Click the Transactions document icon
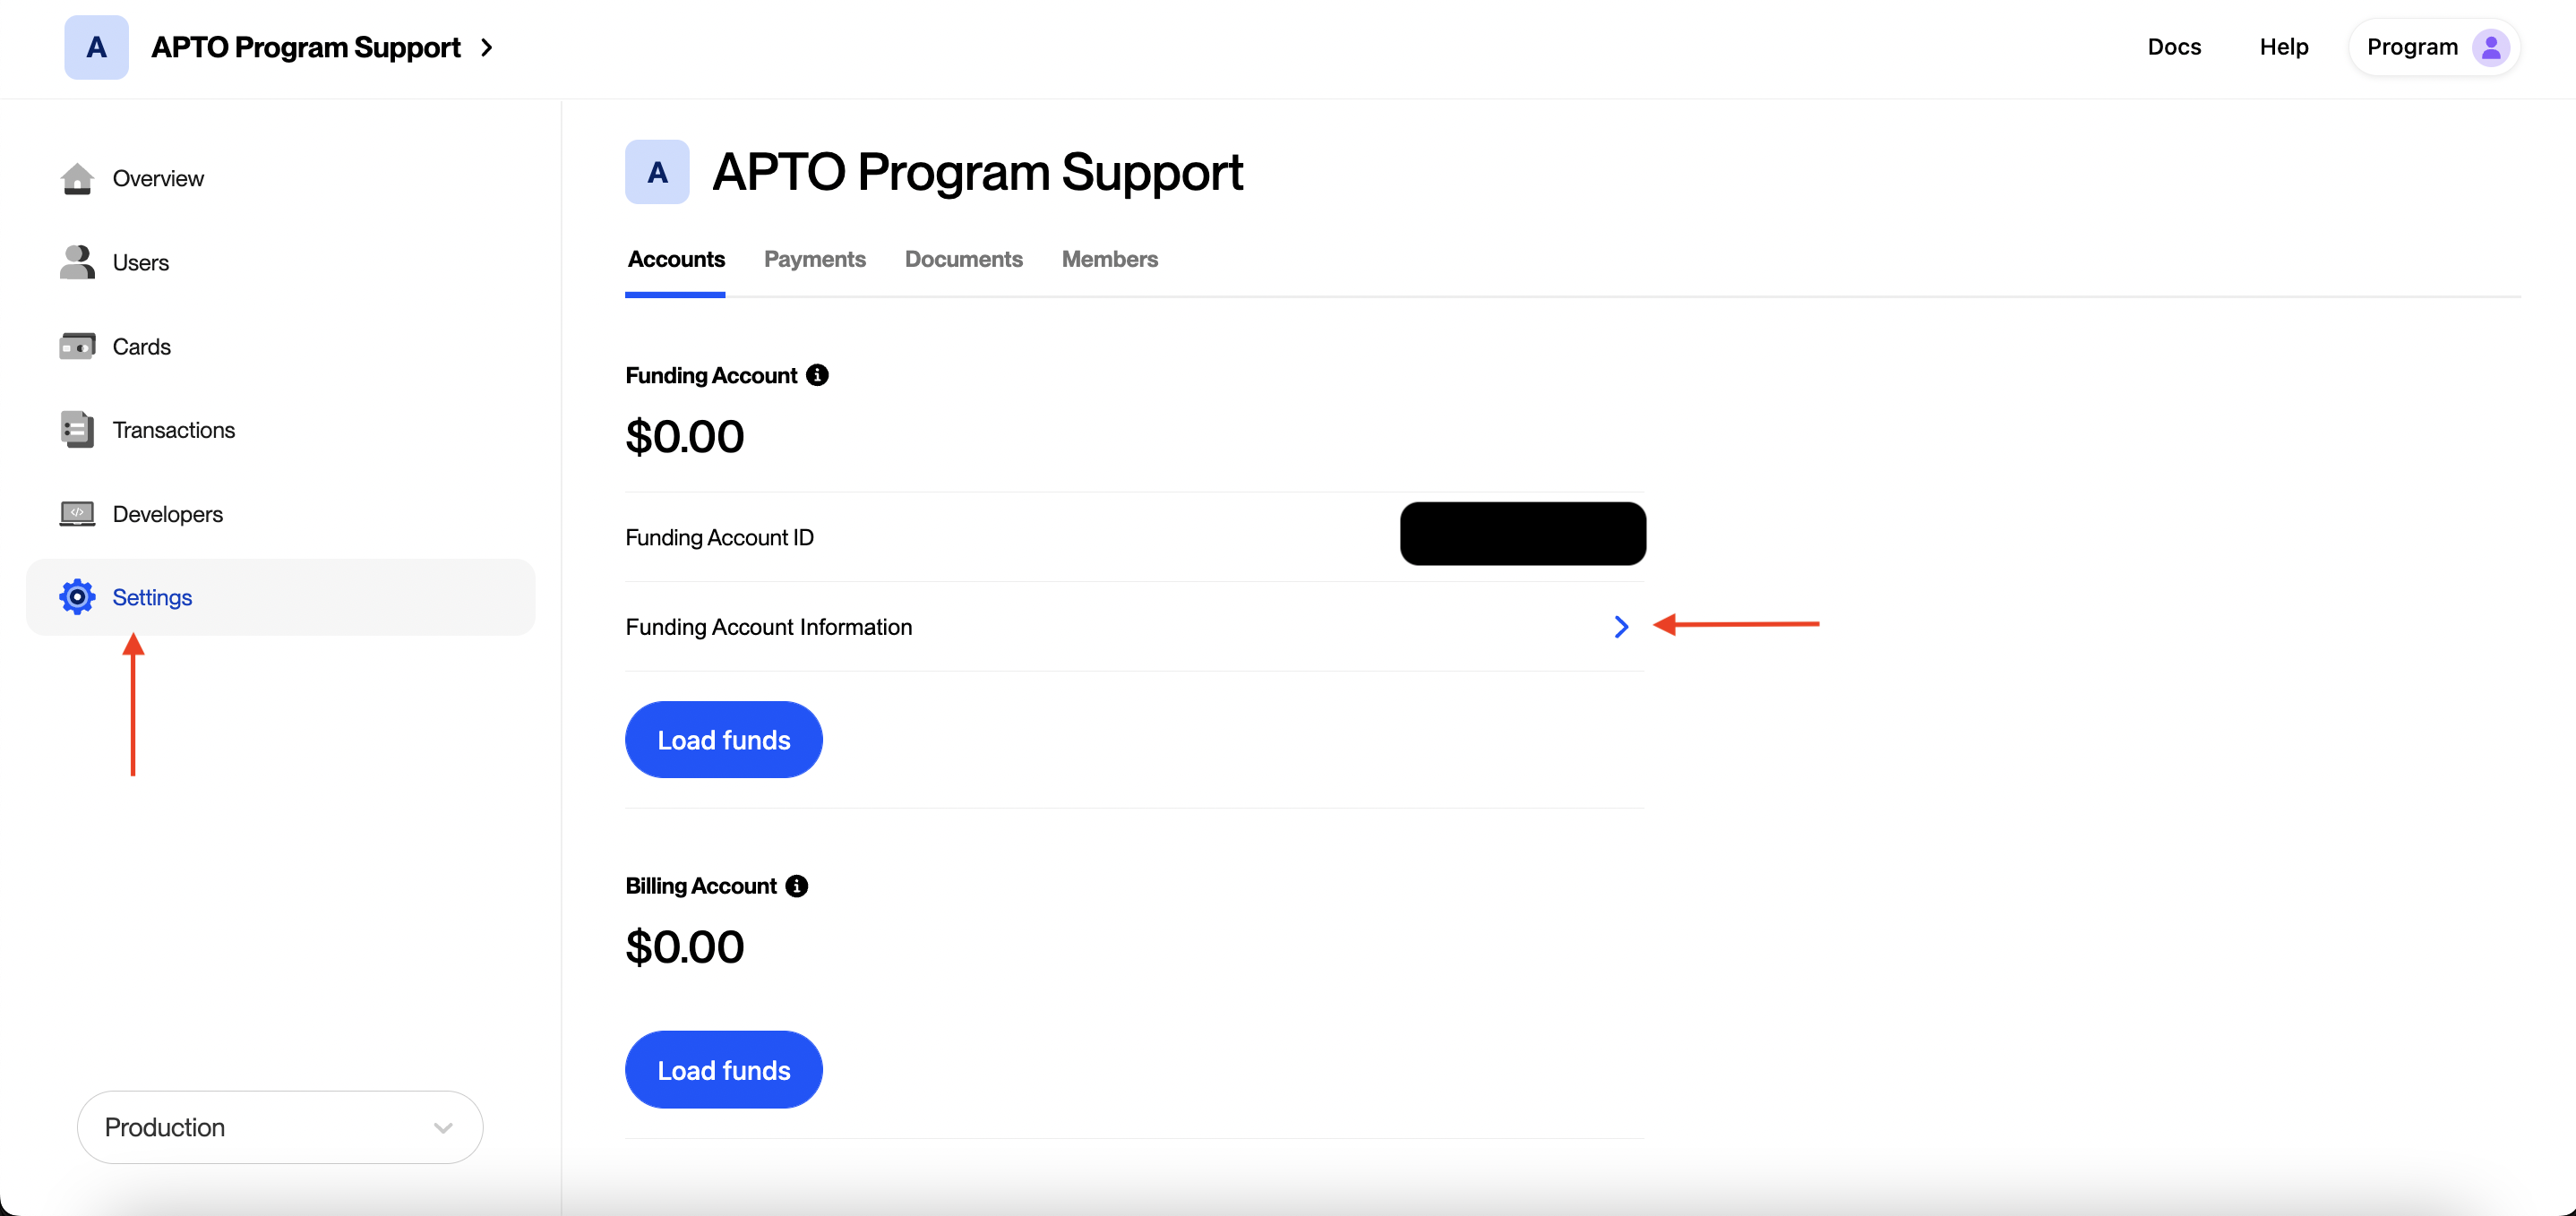The height and width of the screenshot is (1216, 2576). [x=77, y=429]
